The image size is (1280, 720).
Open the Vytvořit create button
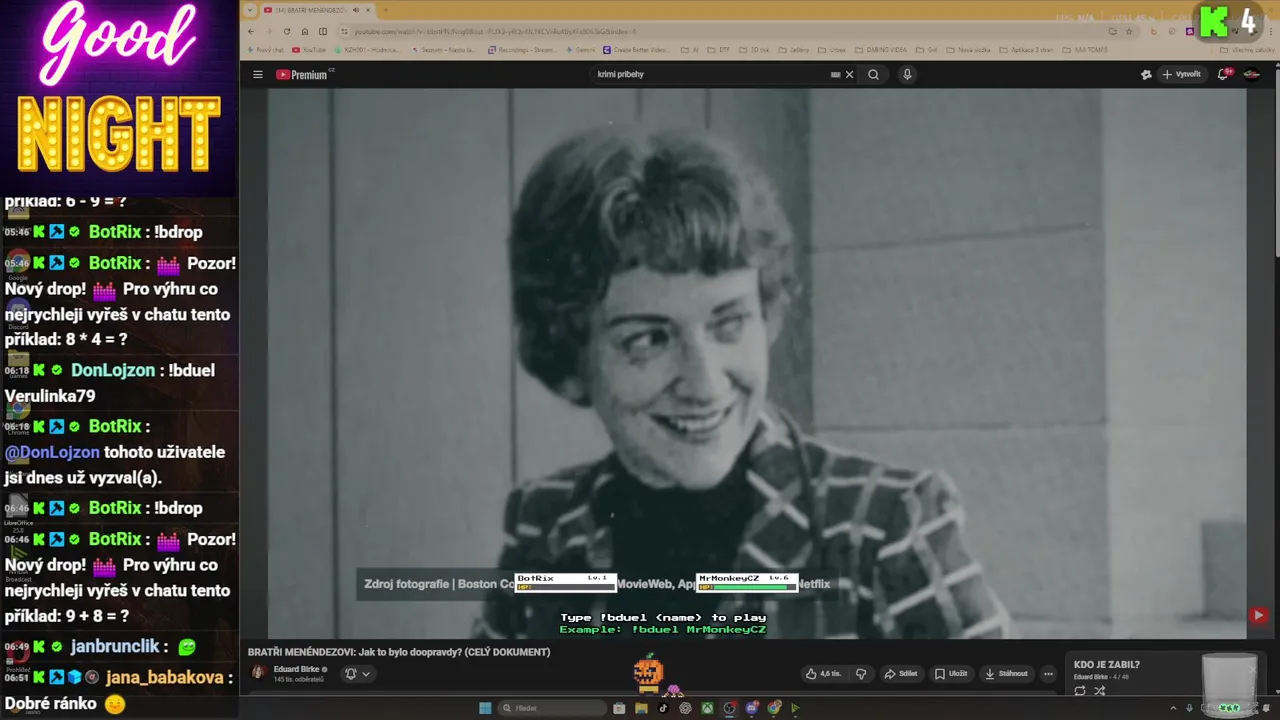[1181, 74]
